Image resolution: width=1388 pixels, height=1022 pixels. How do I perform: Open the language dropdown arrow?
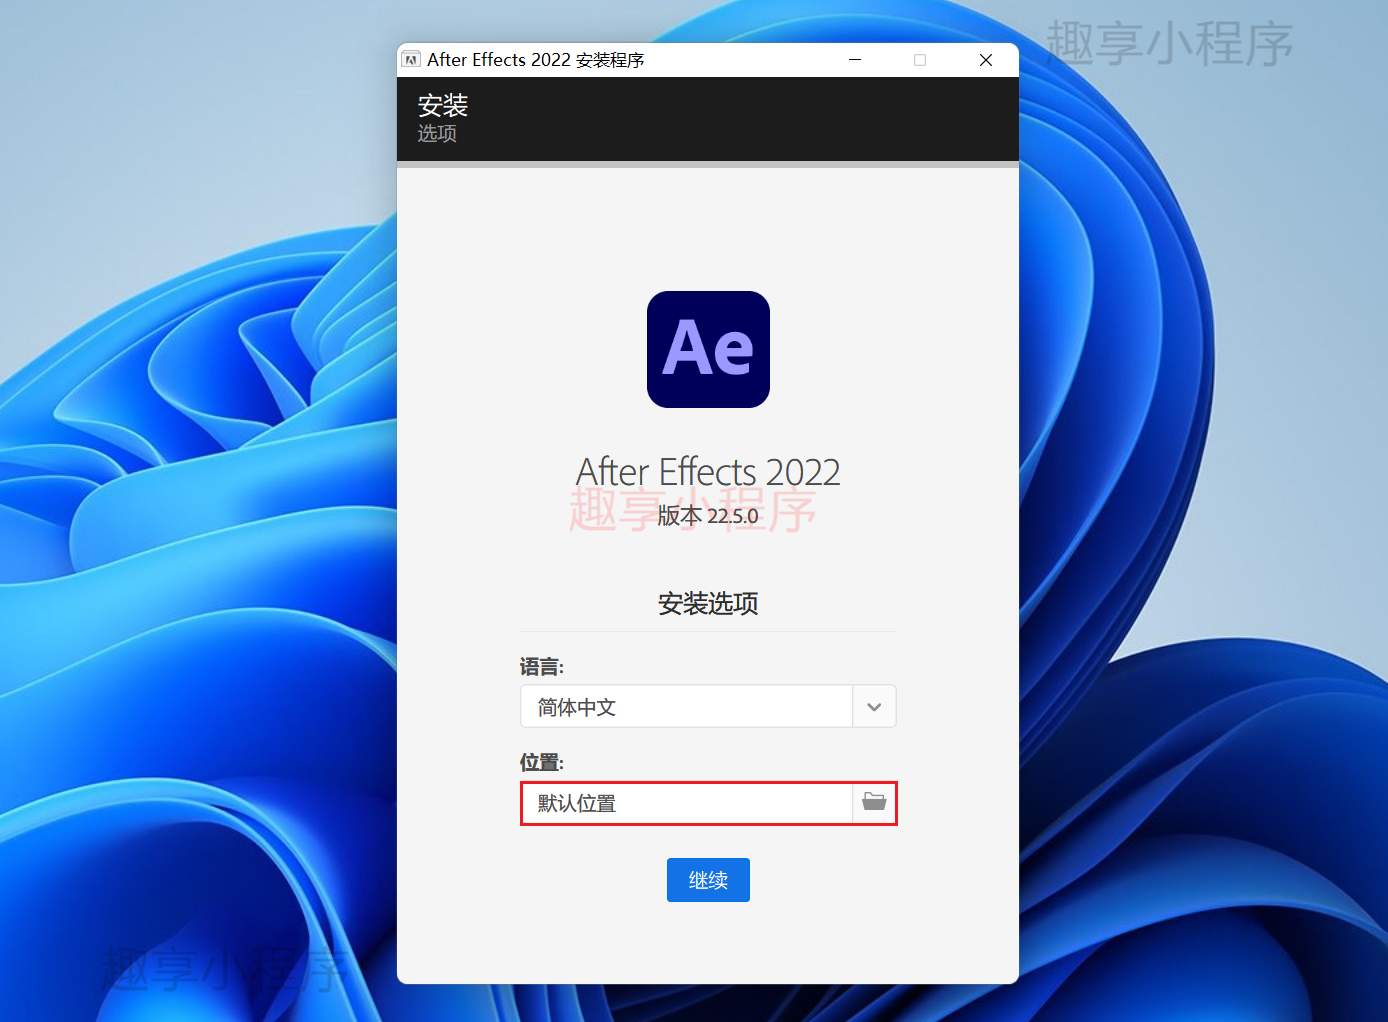point(874,707)
